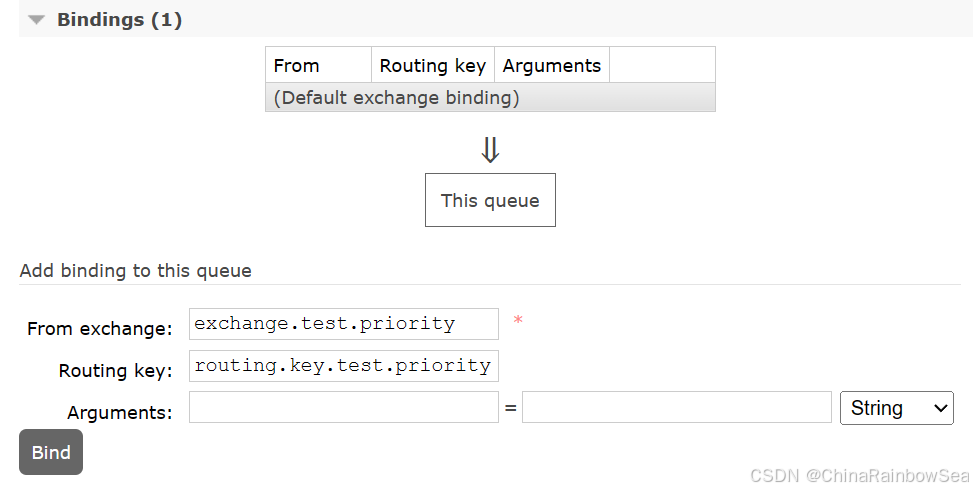
Task: Click the downward double arrow icon
Action: coord(490,150)
